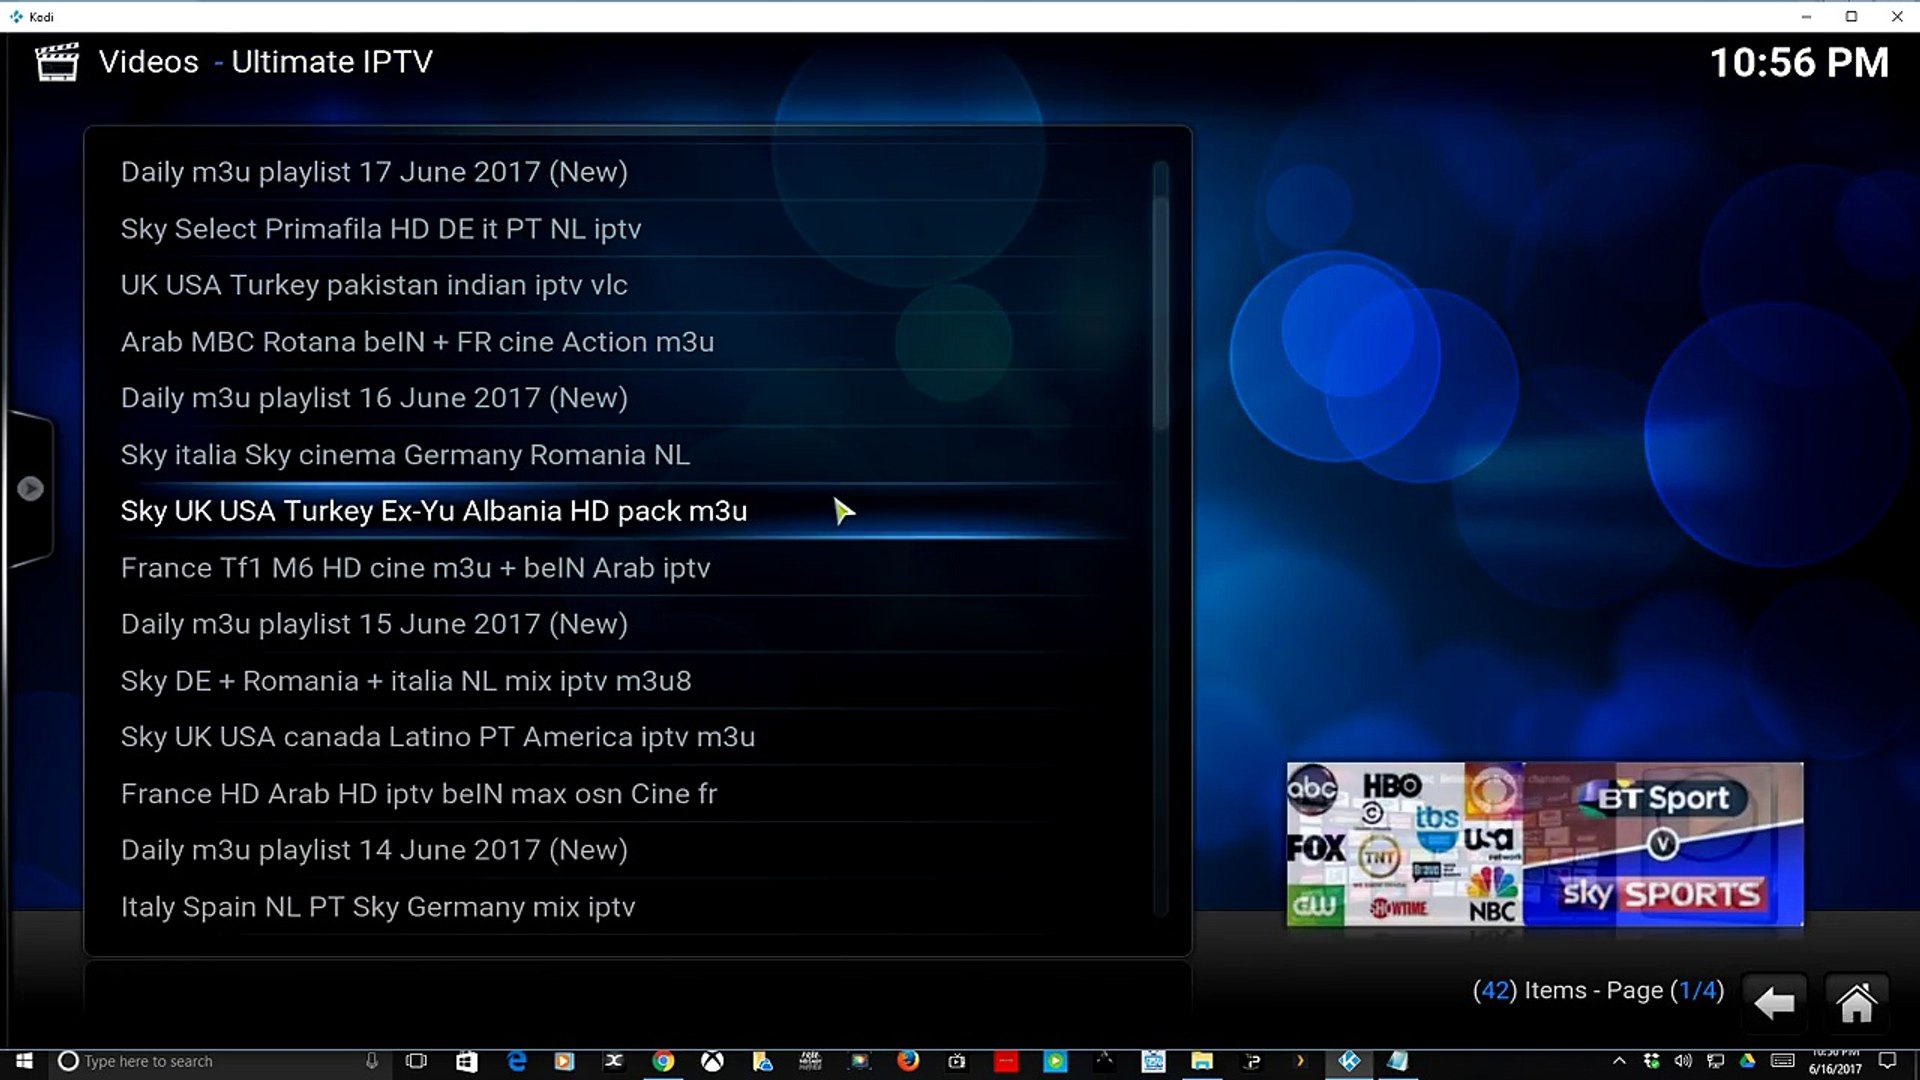The image size is (1920, 1080).
Task: Open Italy Spain NL PT Sky Germany mix
Action: coord(377,907)
